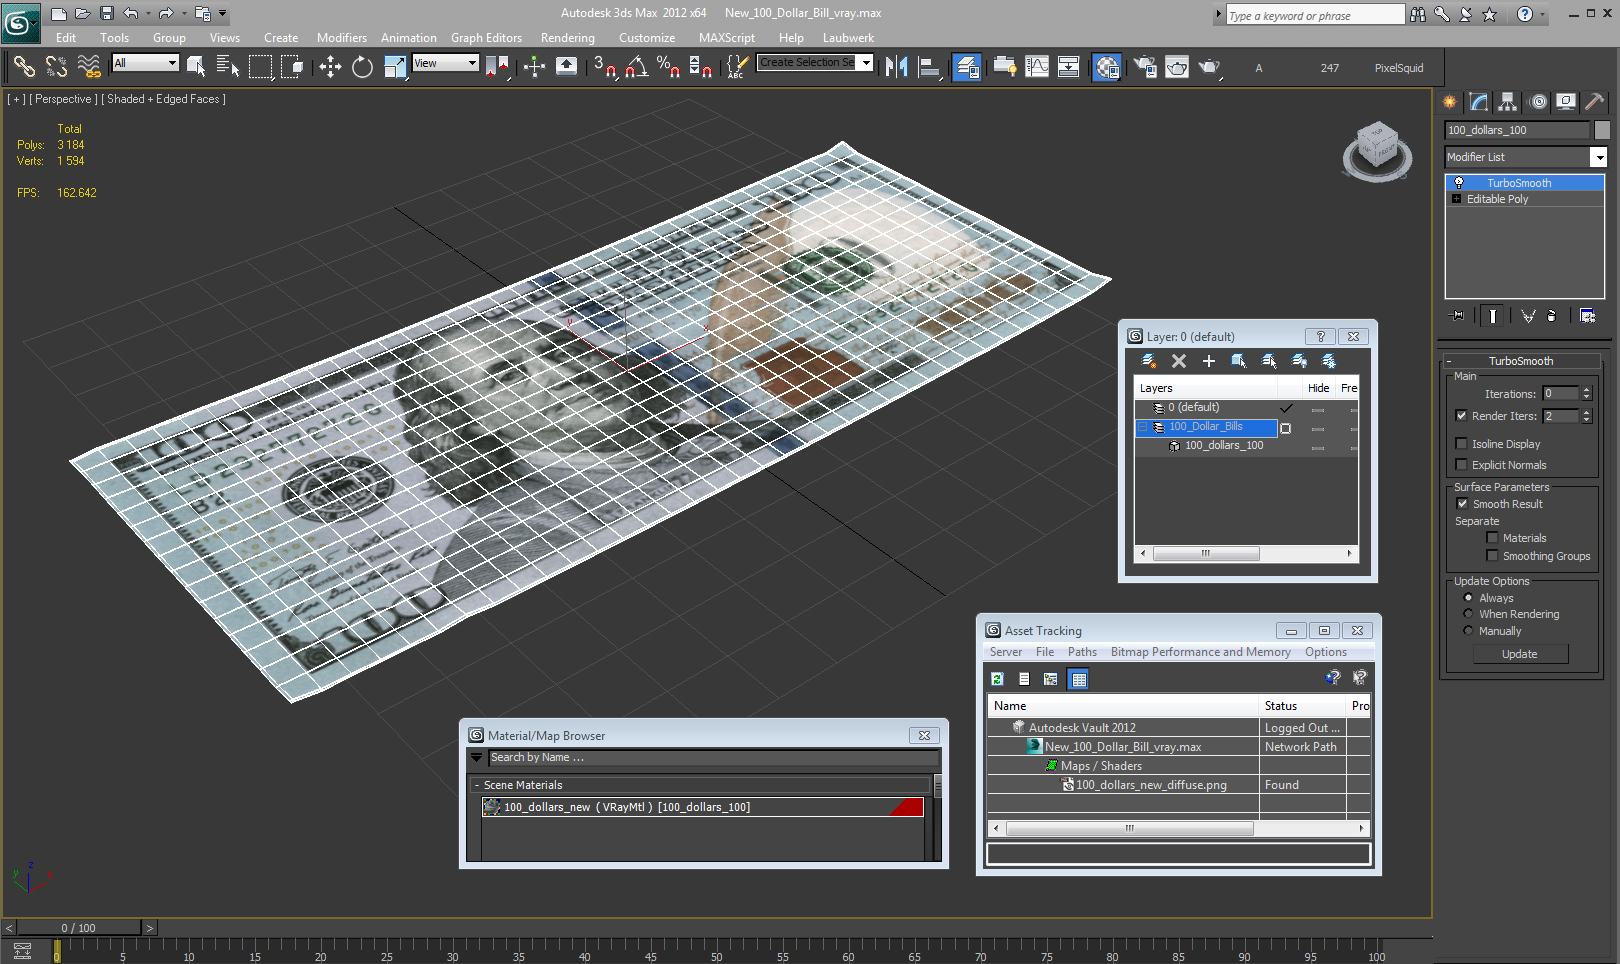Viewport: 1620px width, 964px height.
Task: Click the Update button in TurboSmooth
Action: 1520,654
